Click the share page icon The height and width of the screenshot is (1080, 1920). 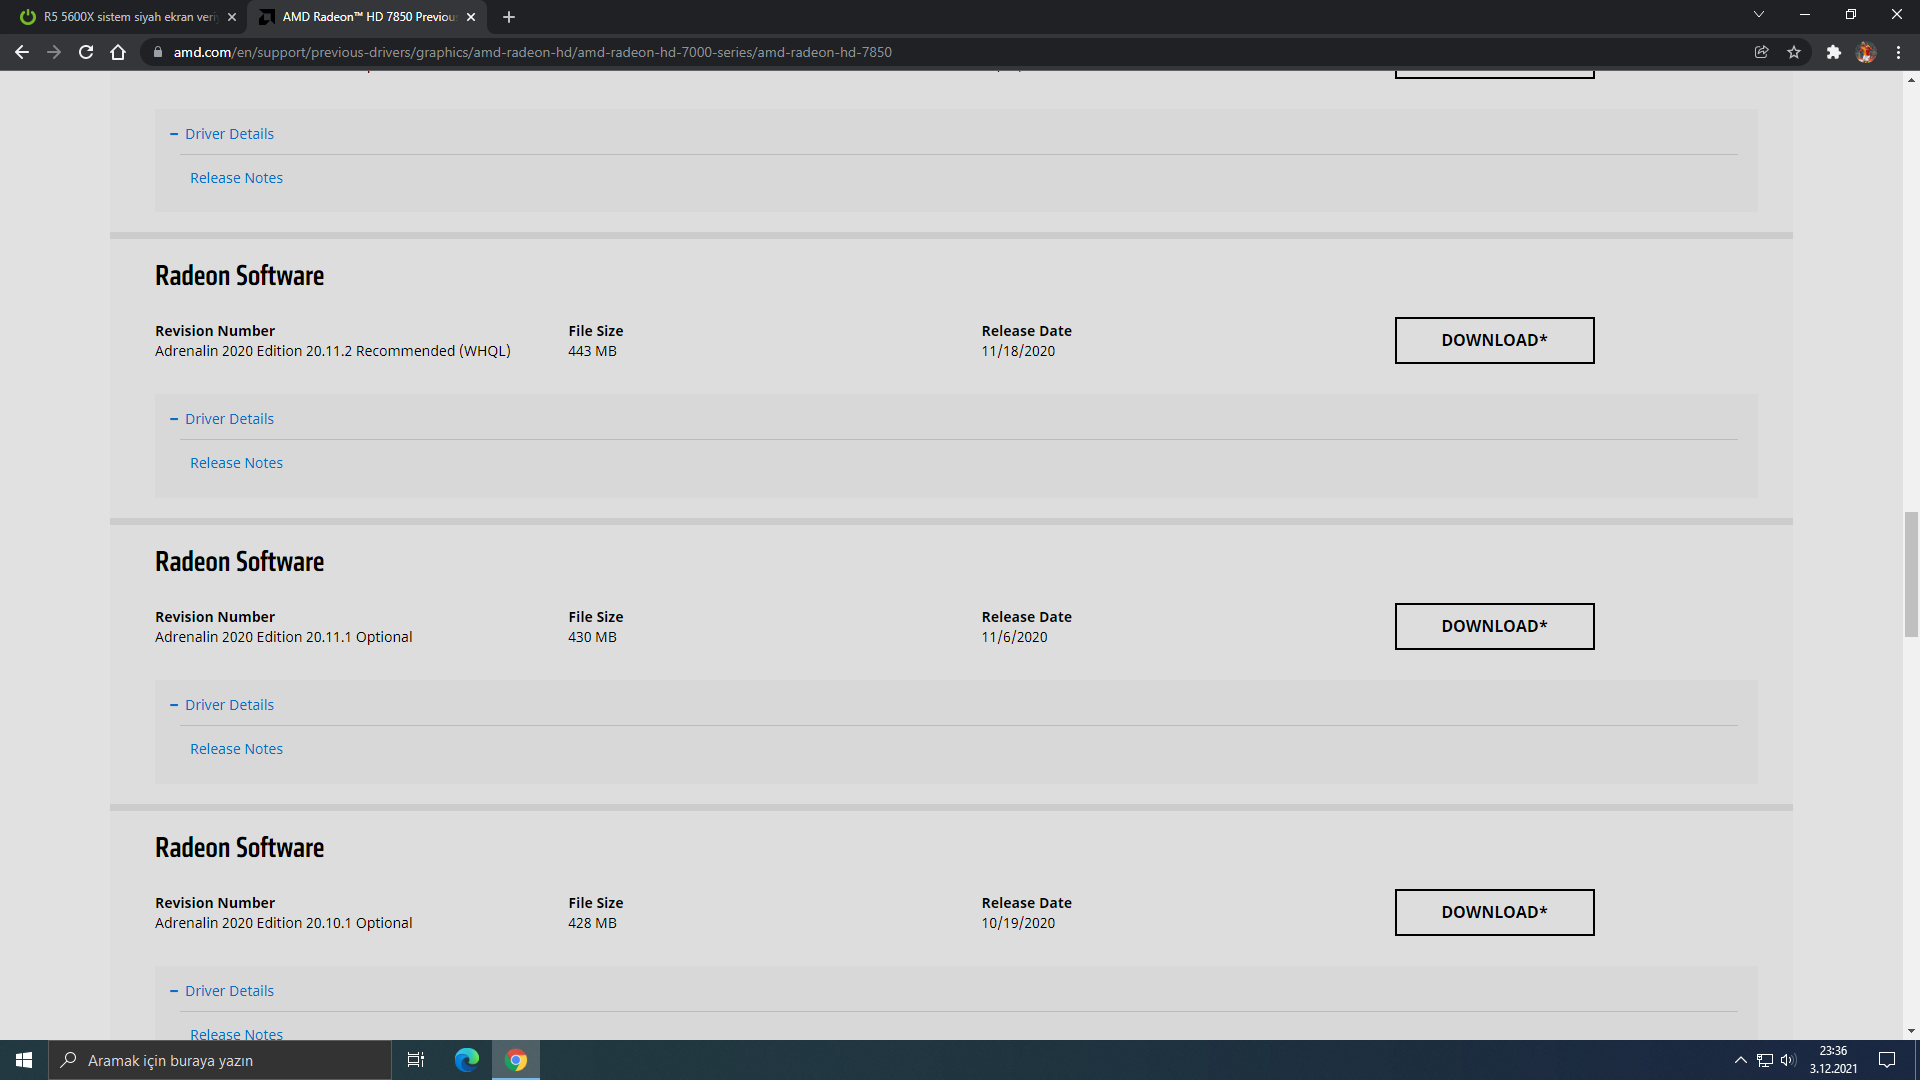[x=1762, y=52]
